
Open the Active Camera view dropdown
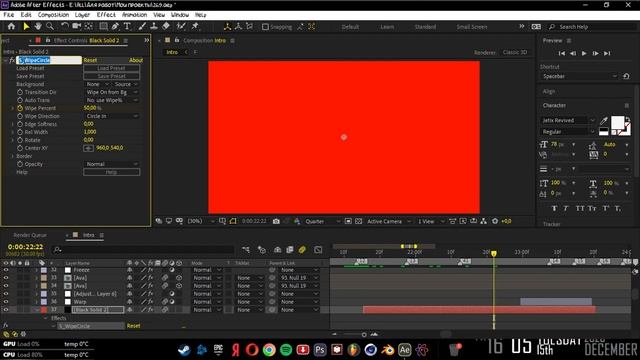tap(389, 221)
